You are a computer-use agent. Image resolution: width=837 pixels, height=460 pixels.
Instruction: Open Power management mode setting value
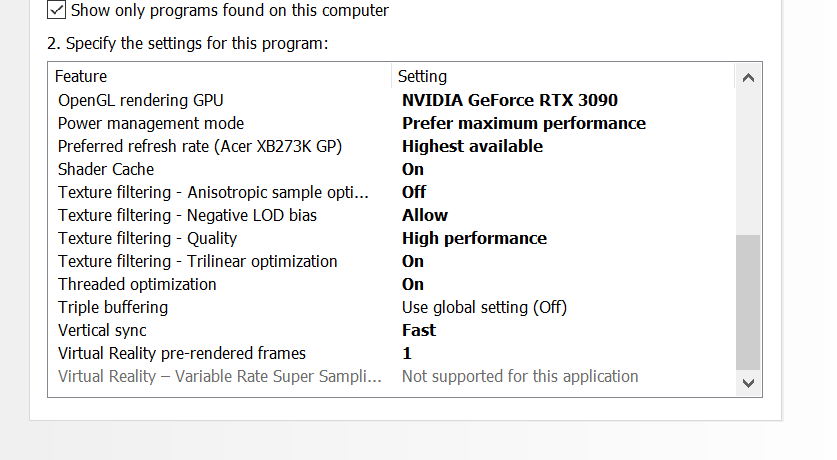[524, 123]
